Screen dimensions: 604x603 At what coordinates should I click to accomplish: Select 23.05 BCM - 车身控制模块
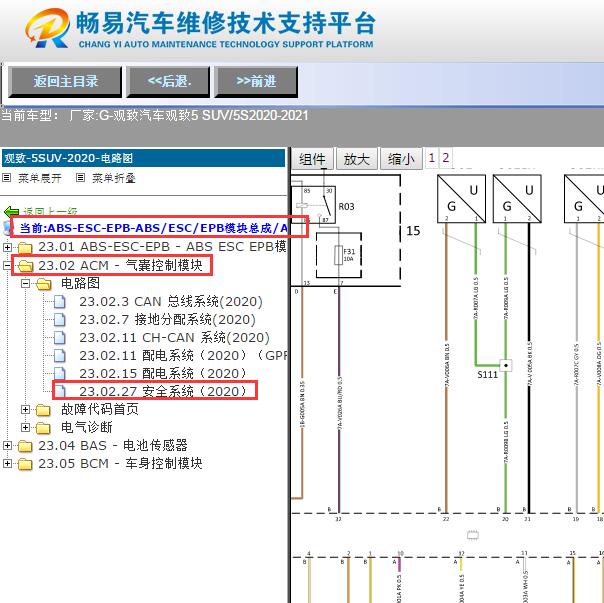tap(120, 463)
